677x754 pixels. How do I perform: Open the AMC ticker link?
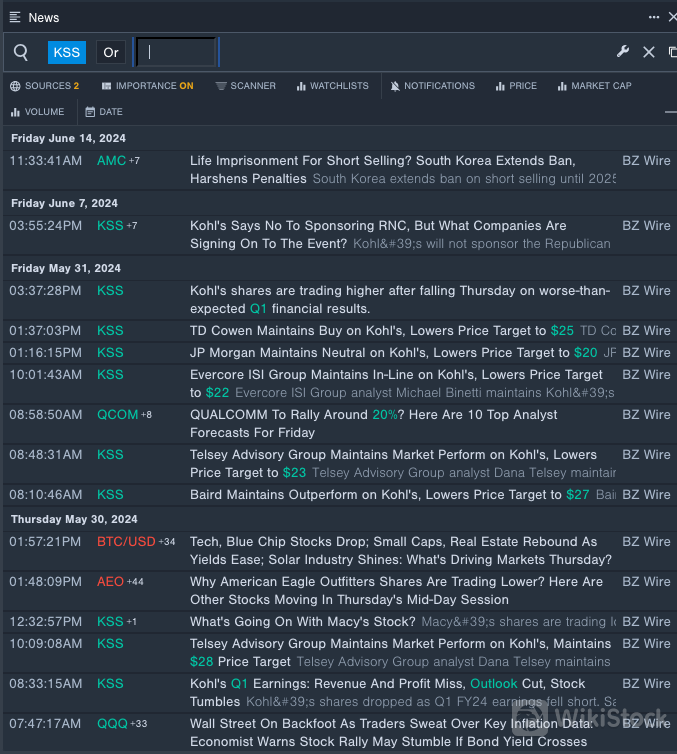(x=110, y=160)
